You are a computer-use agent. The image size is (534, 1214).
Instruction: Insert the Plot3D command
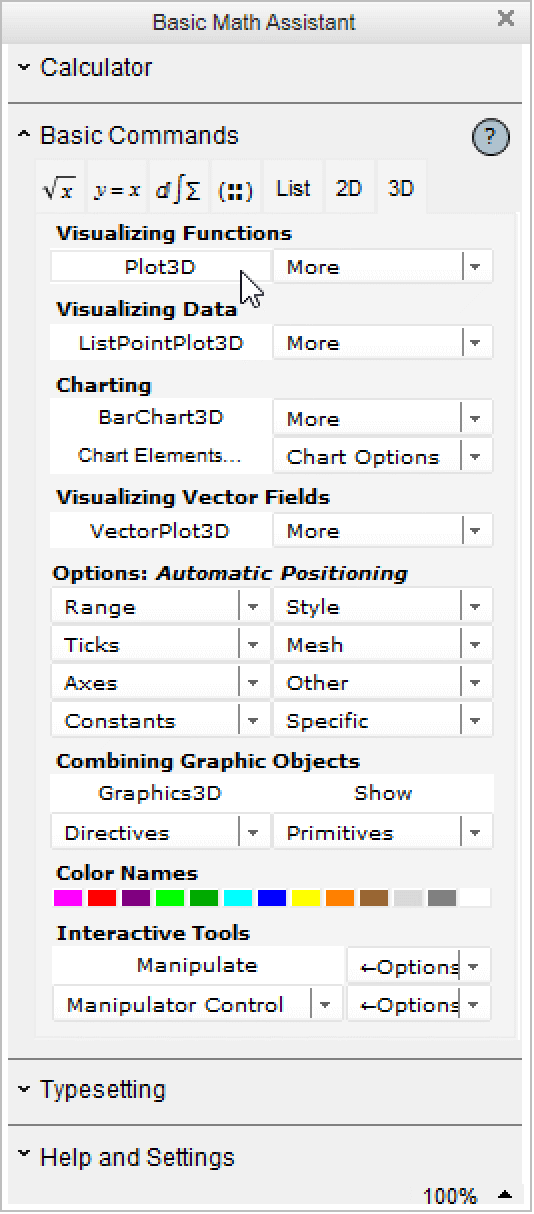(160, 267)
